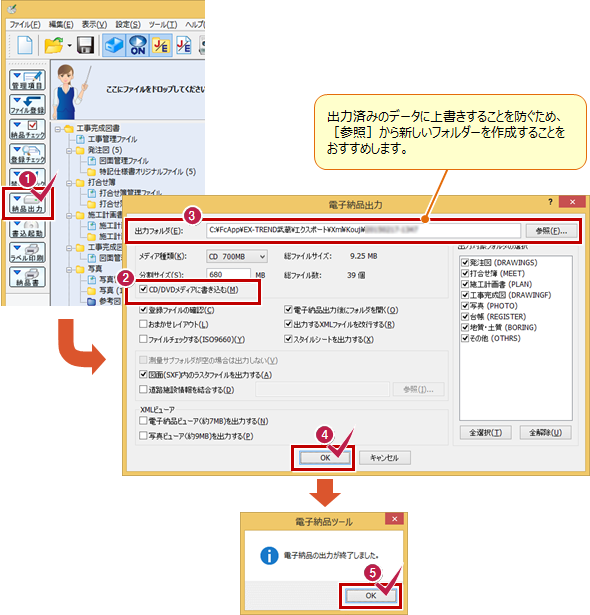Click the open folder toolbar icon
590x615 pixels.
coord(54,45)
